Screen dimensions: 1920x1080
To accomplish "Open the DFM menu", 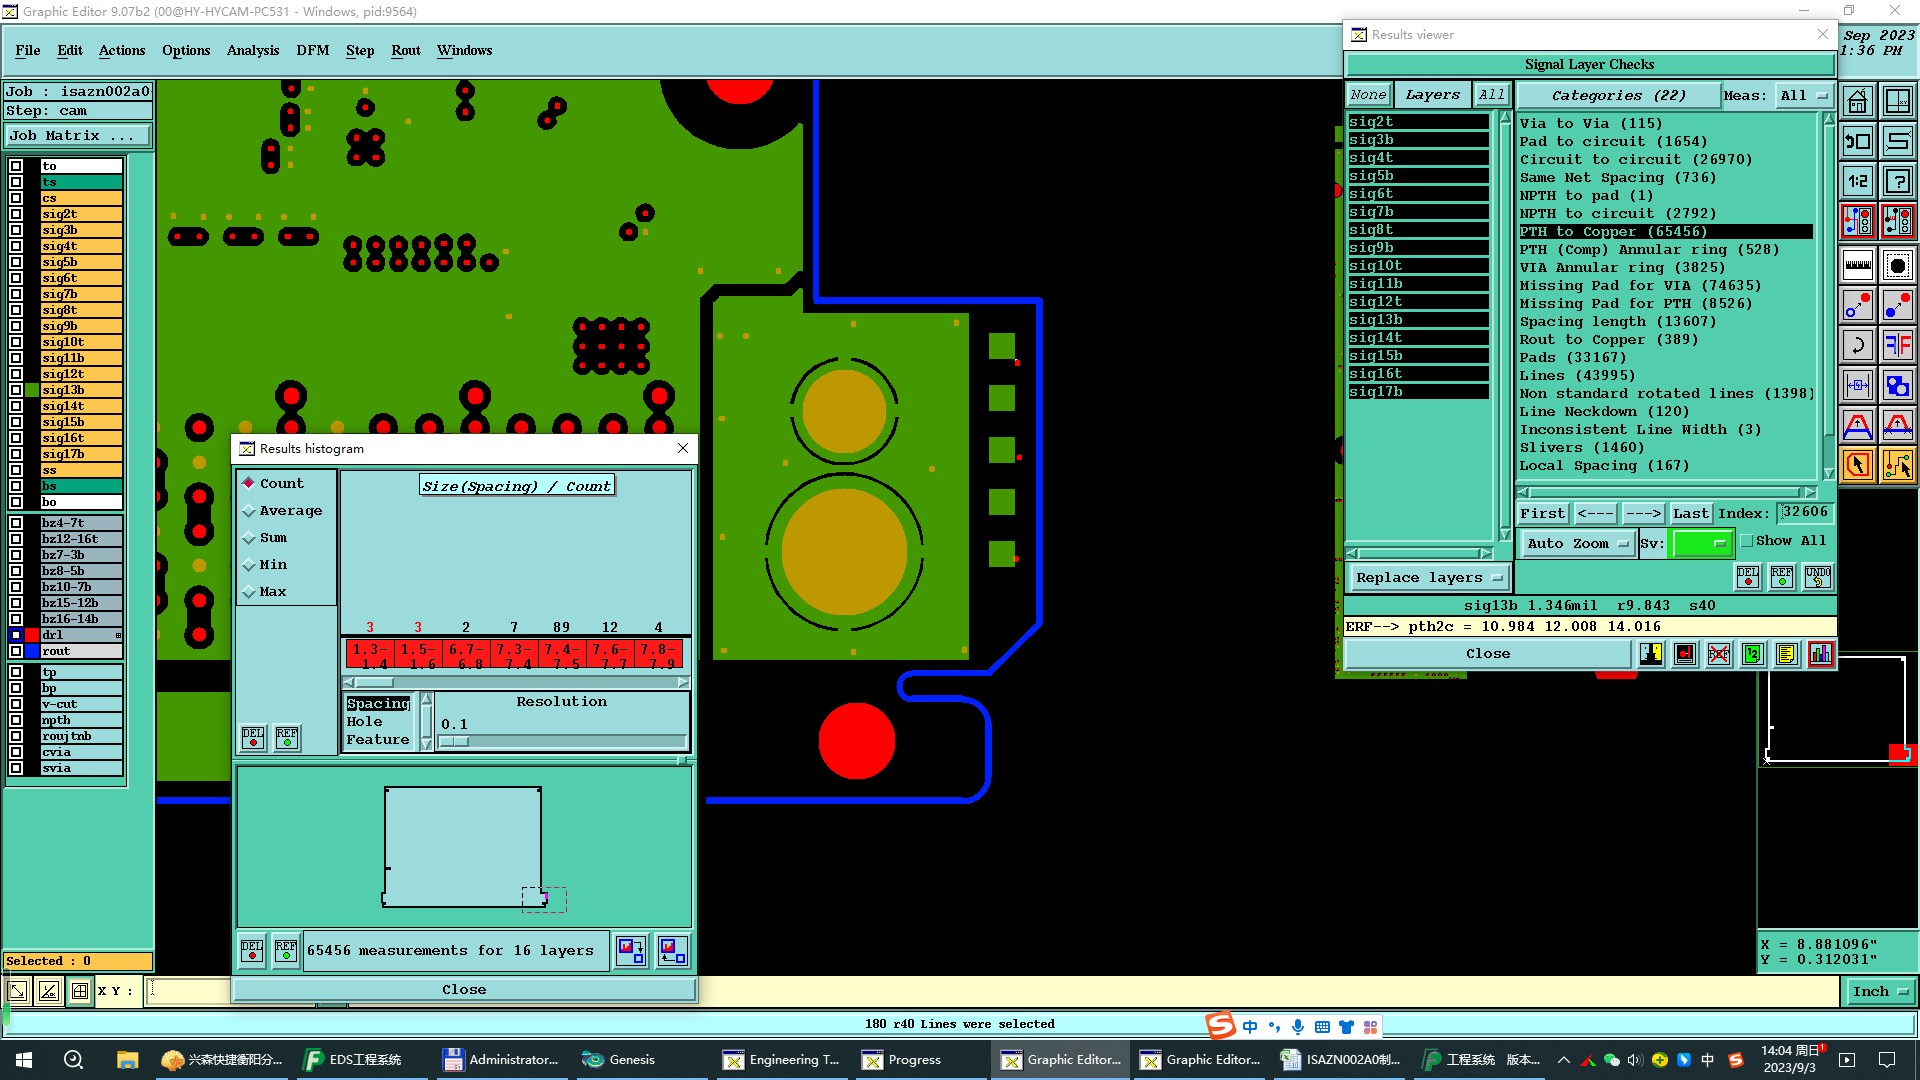I will 312,50.
